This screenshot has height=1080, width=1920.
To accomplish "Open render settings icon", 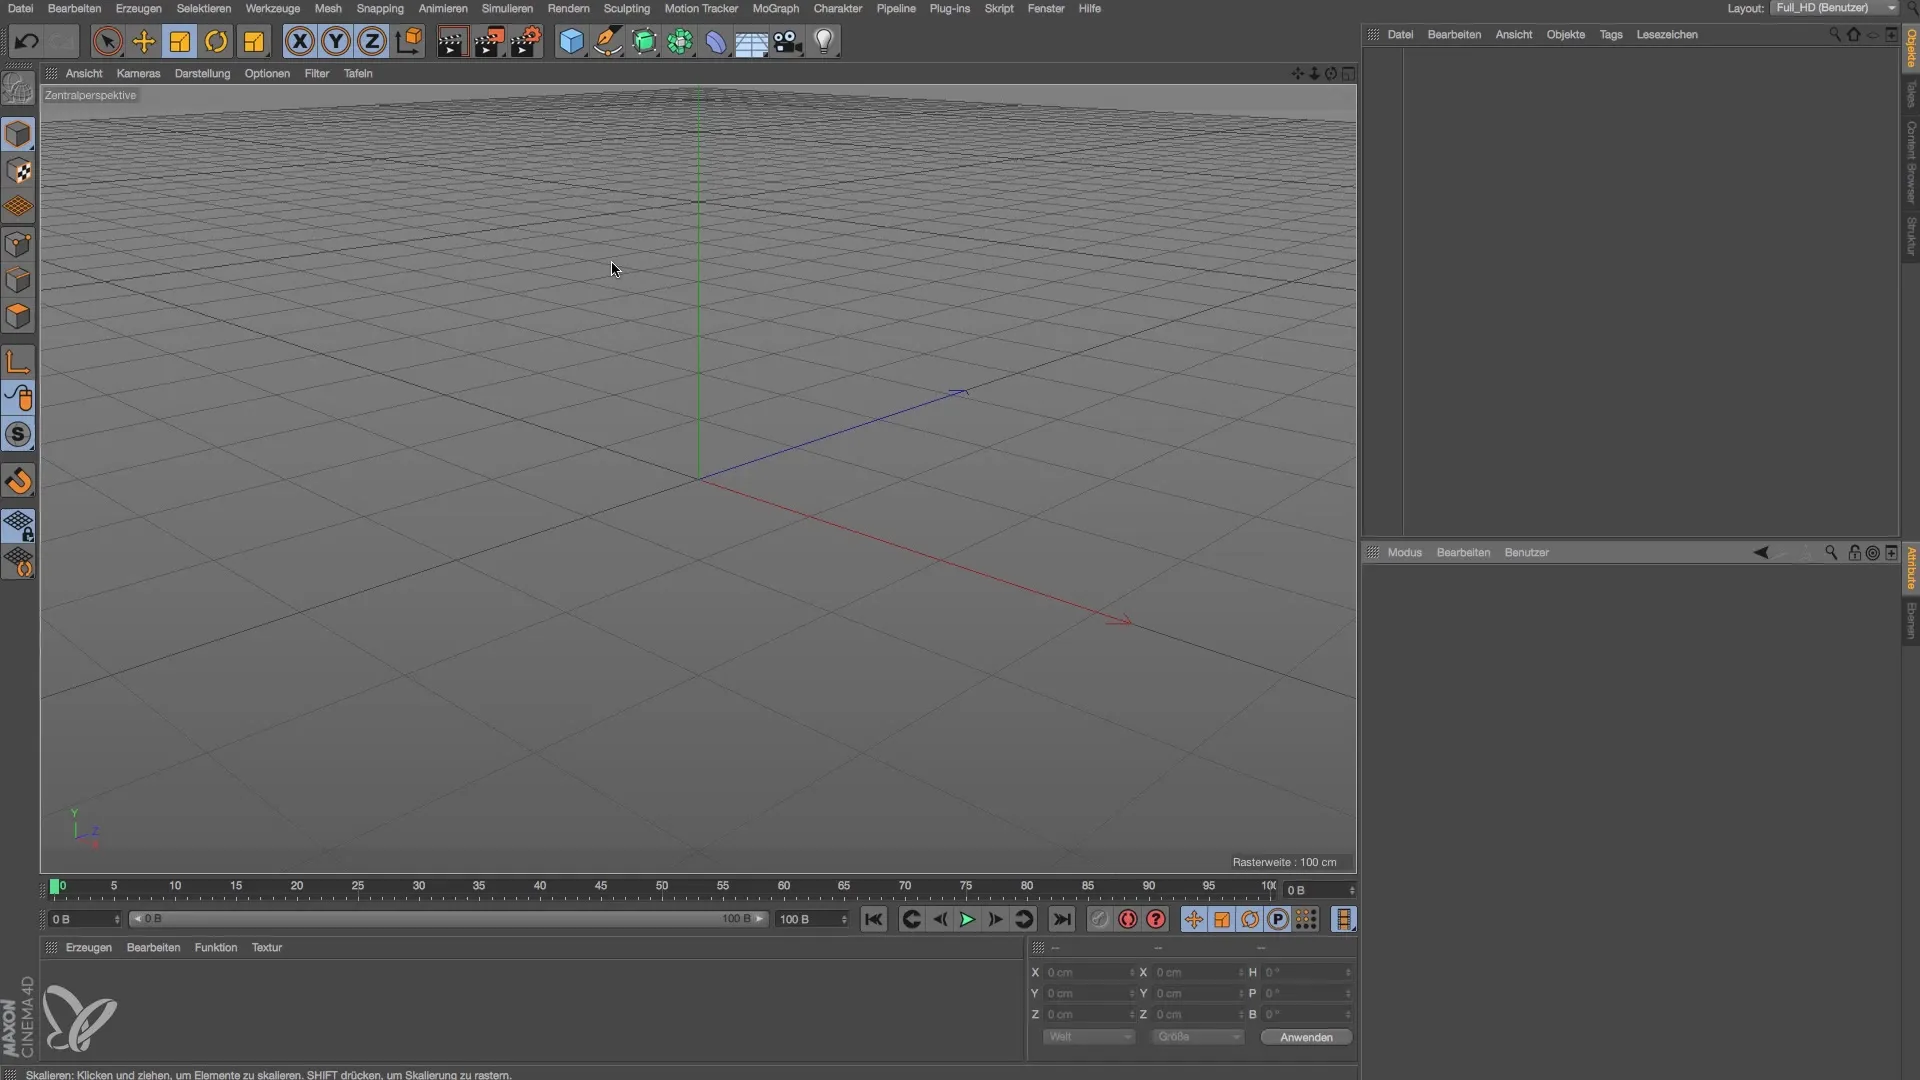I will (x=526, y=41).
